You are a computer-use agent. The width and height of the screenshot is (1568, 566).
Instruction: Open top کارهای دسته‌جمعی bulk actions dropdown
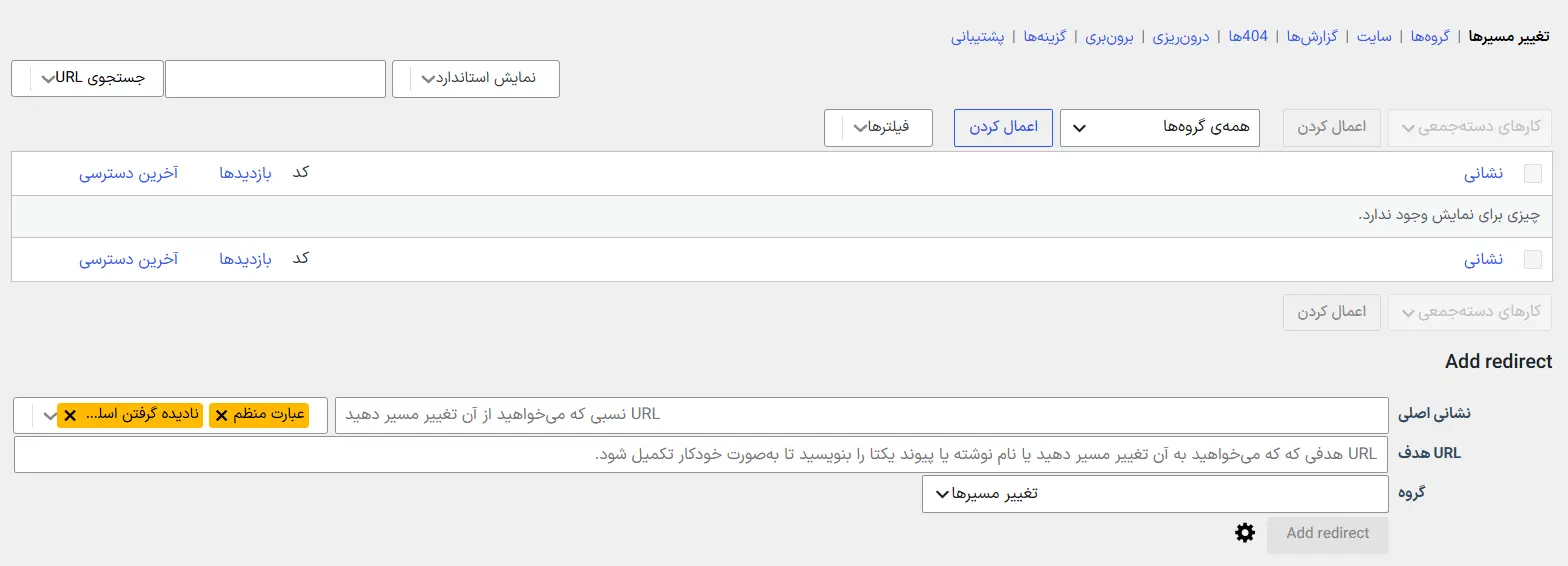[1470, 128]
